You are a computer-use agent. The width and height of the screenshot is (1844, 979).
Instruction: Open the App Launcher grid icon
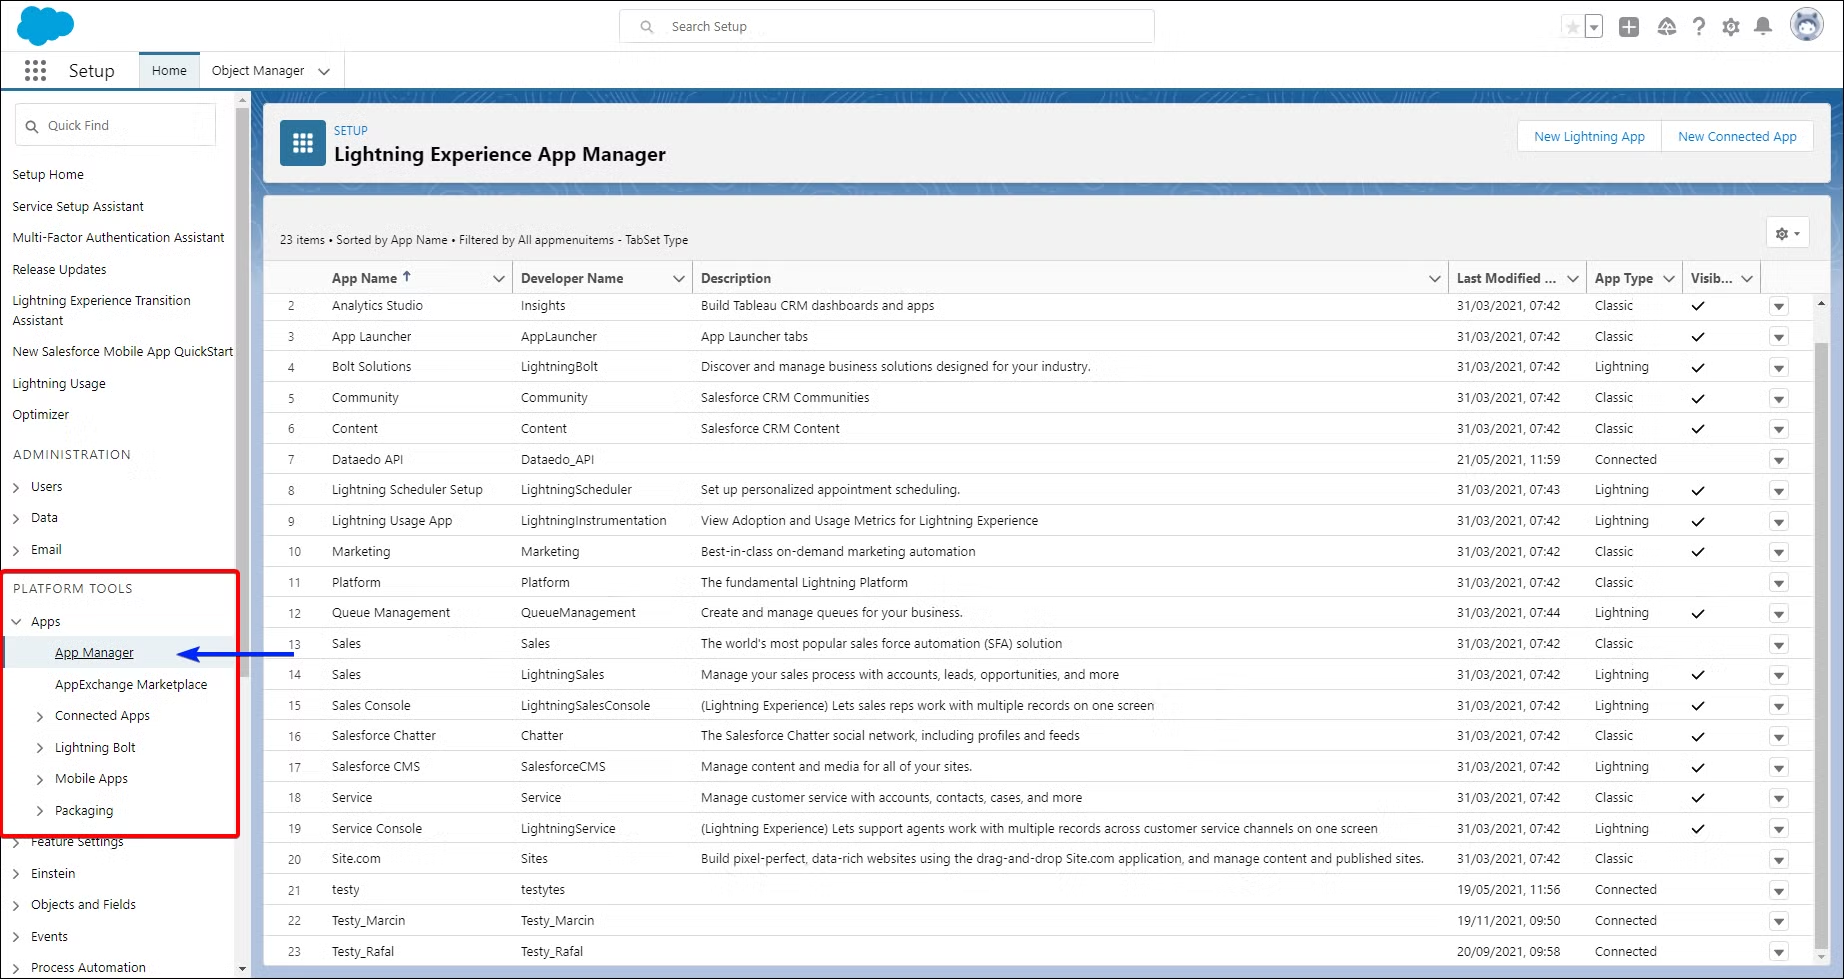click(x=35, y=70)
